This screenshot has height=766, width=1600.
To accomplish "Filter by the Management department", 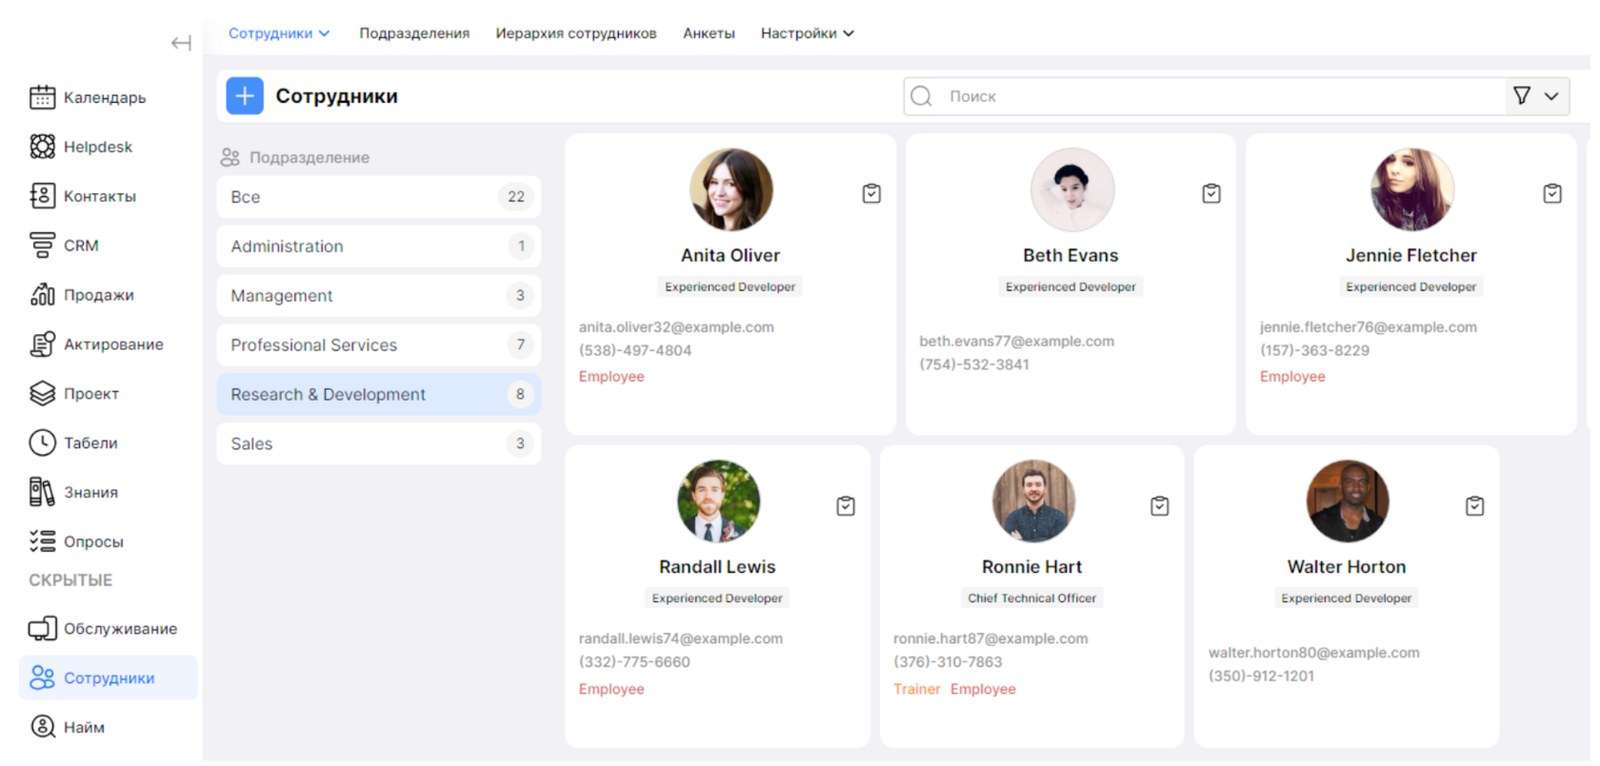I will tap(379, 295).
